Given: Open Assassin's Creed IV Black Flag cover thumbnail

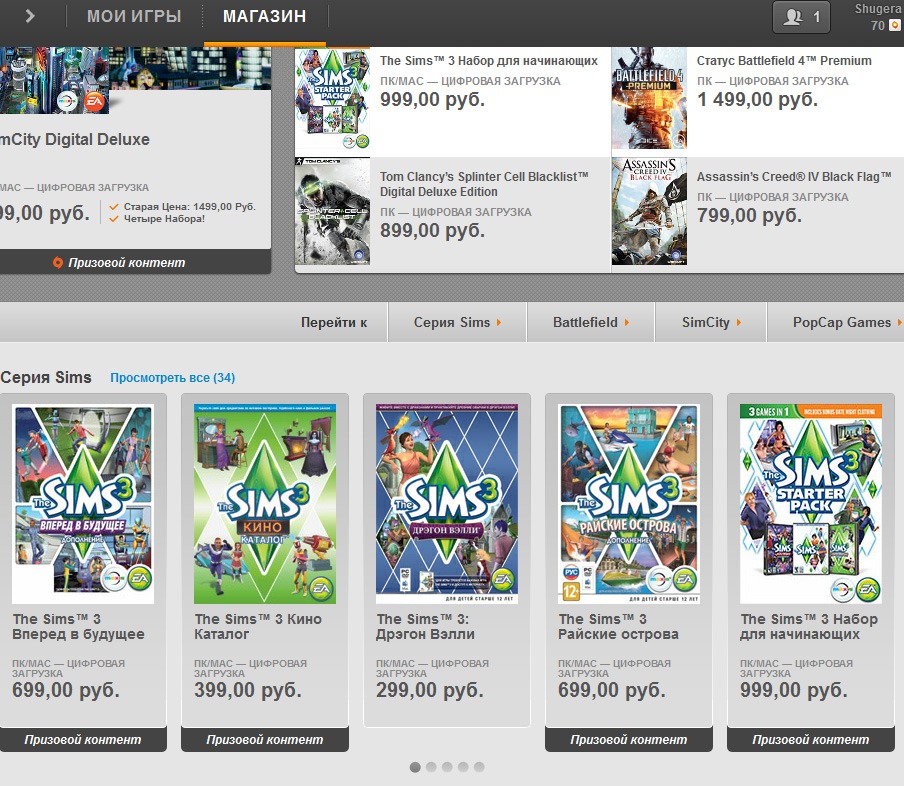Looking at the screenshot, I should tap(649, 211).
